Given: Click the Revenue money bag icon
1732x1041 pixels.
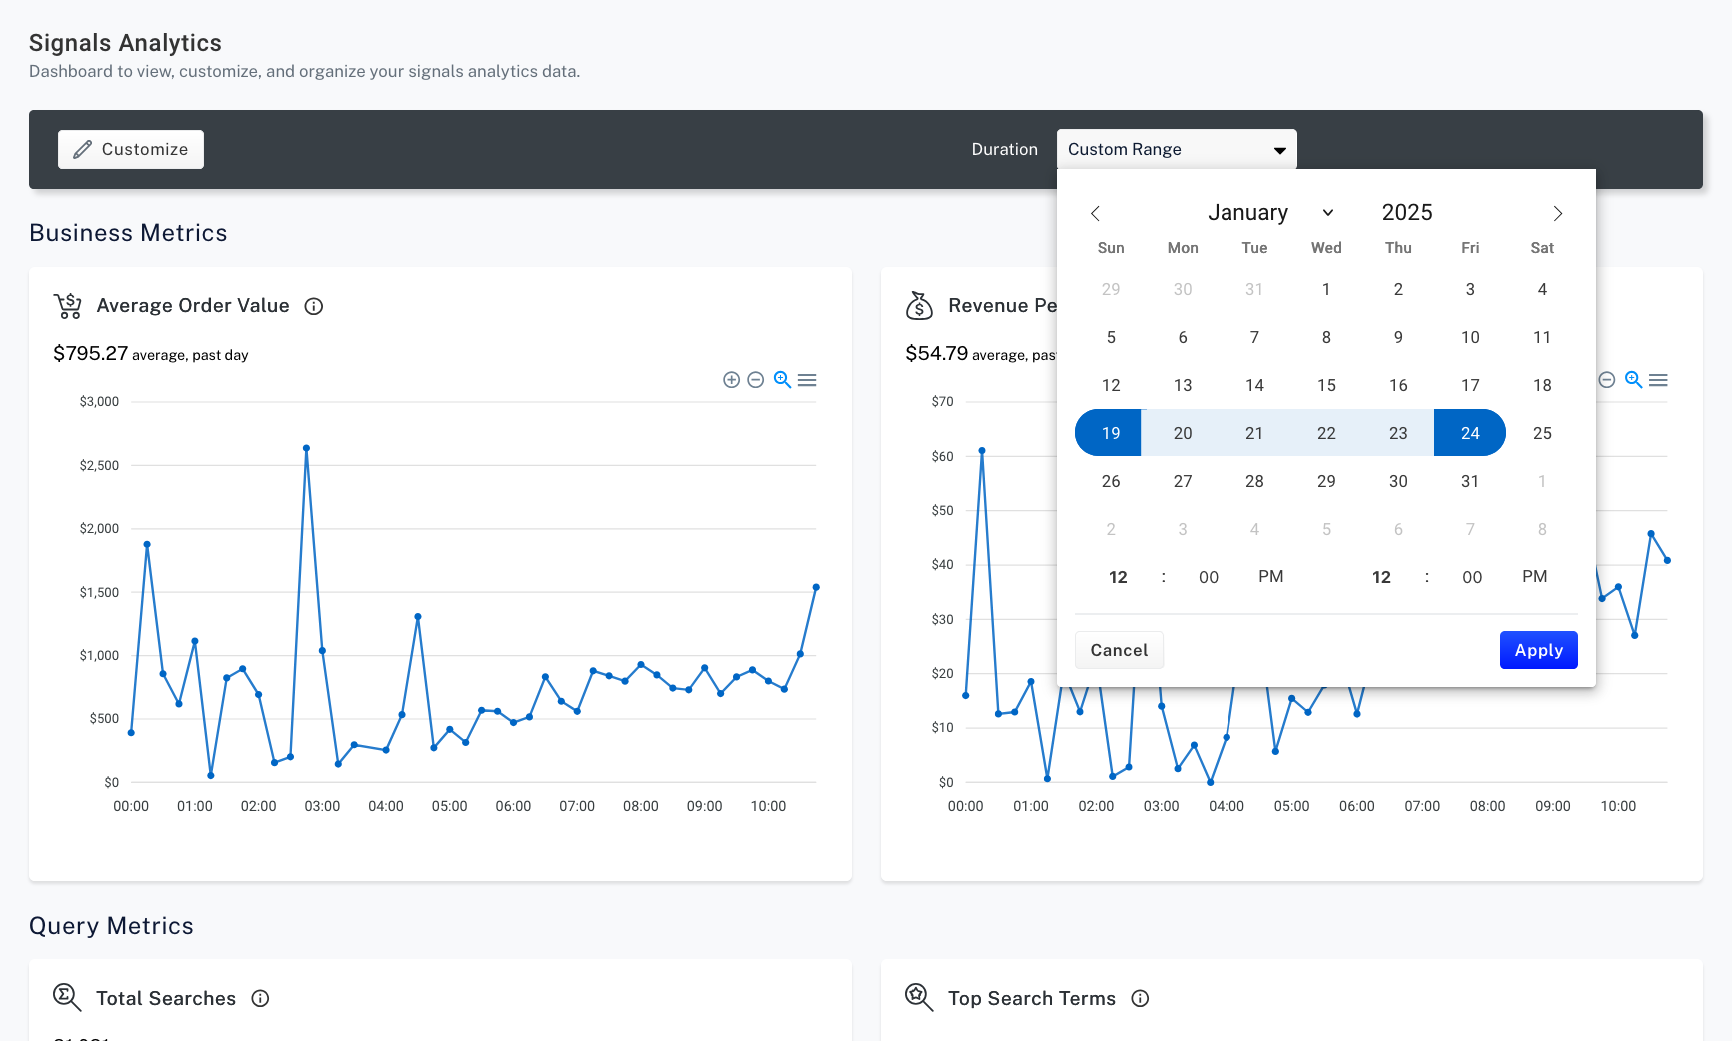Looking at the screenshot, I should [919, 306].
